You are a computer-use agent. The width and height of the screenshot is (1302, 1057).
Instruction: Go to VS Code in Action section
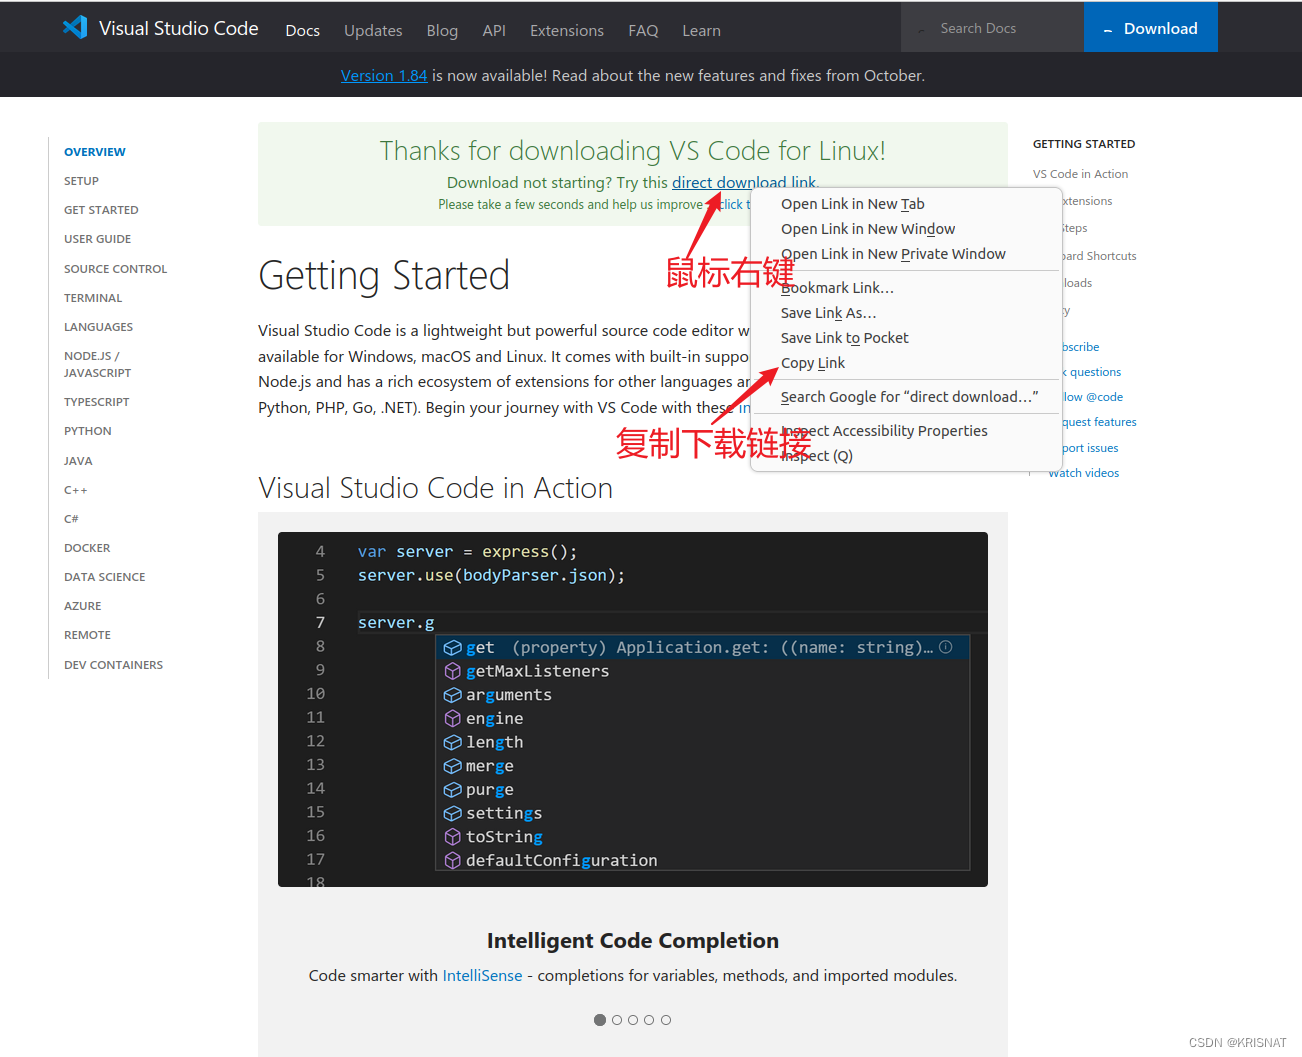[1080, 174]
